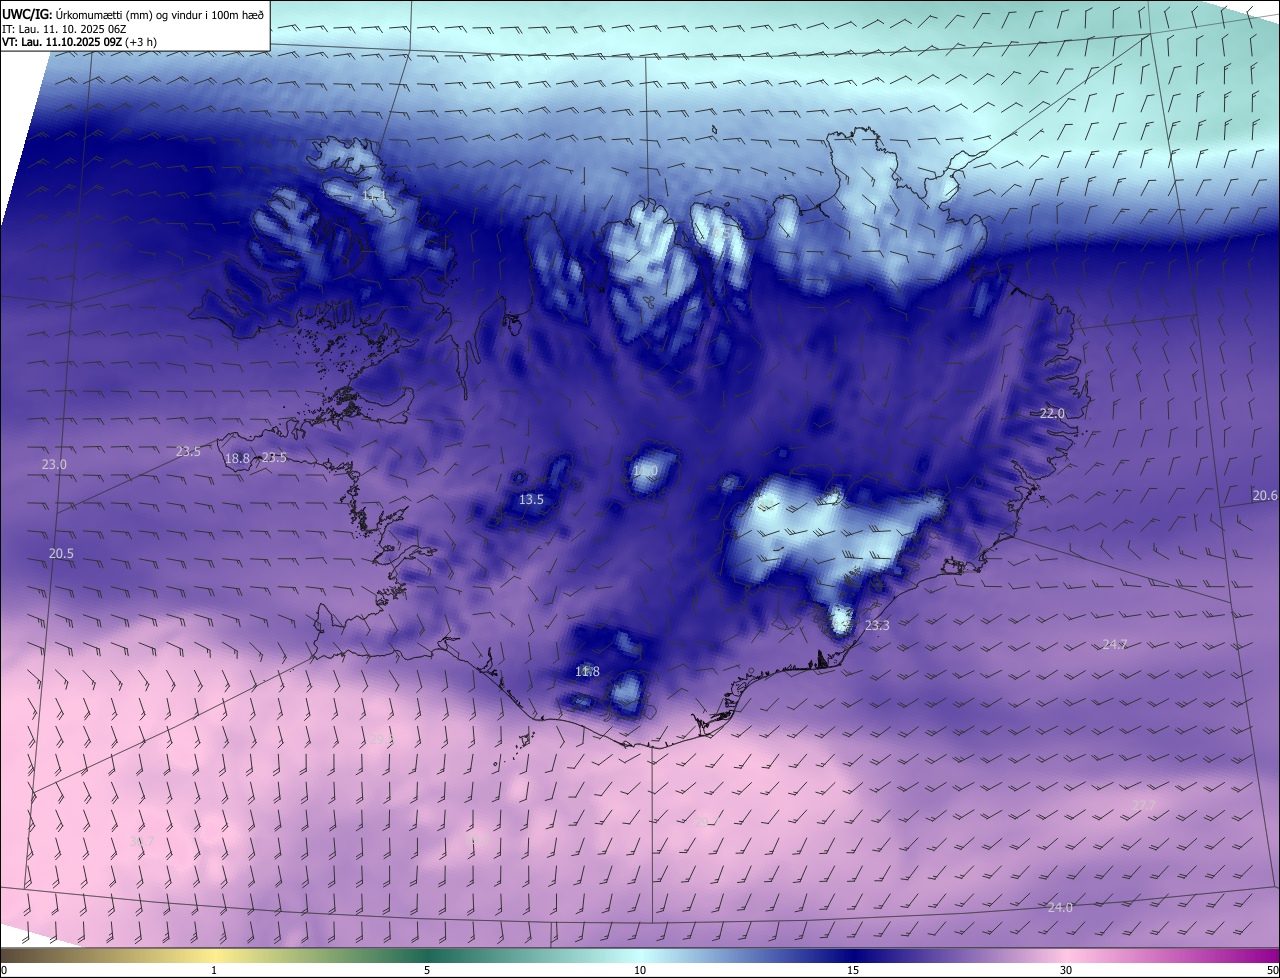The image size is (1280, 978).
Task: Click the "VT: Lau. 11.10.2025 09Z (+3 h)" line
Action: tap(79, 42)
